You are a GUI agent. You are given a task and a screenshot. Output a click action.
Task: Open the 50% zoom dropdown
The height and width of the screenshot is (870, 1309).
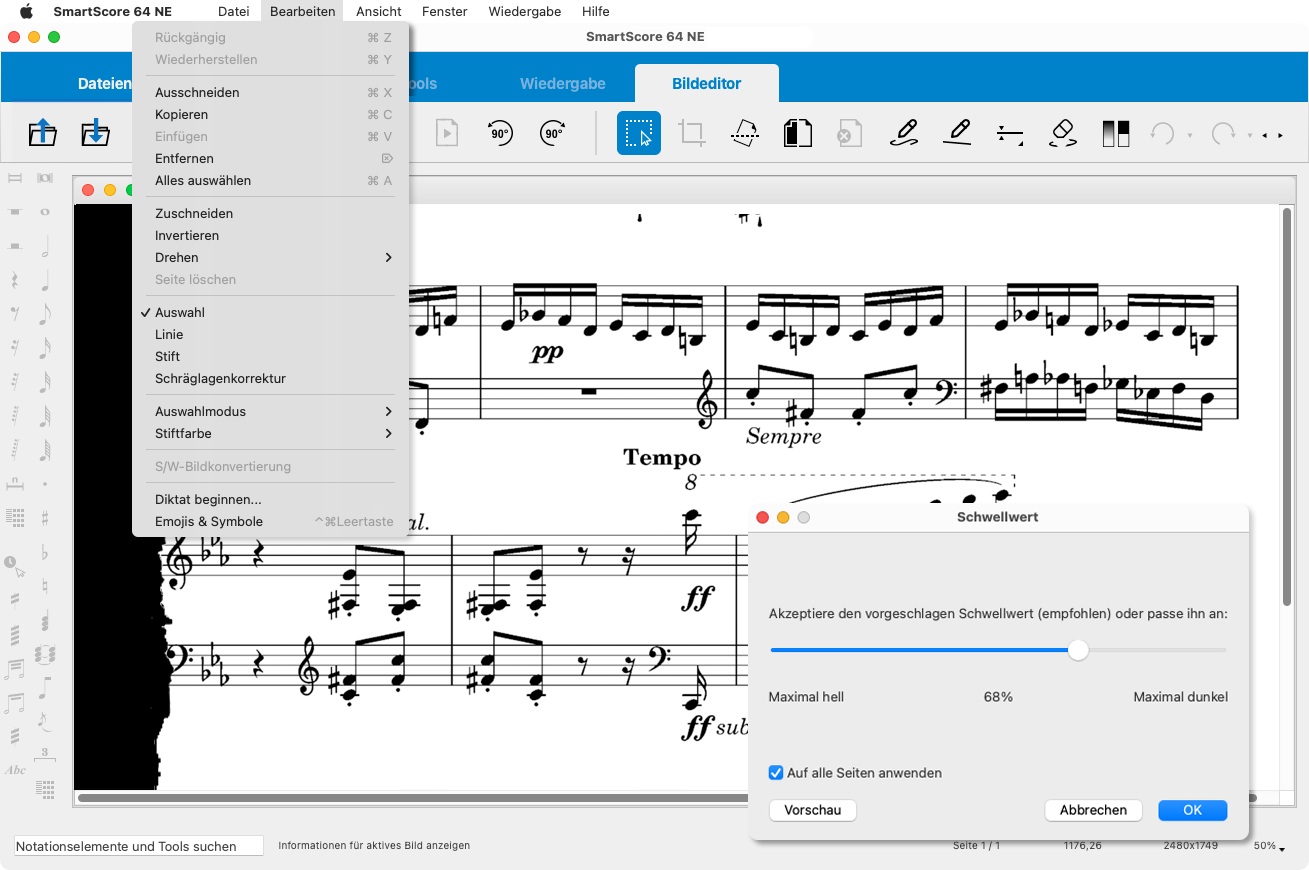(1269, 846)
